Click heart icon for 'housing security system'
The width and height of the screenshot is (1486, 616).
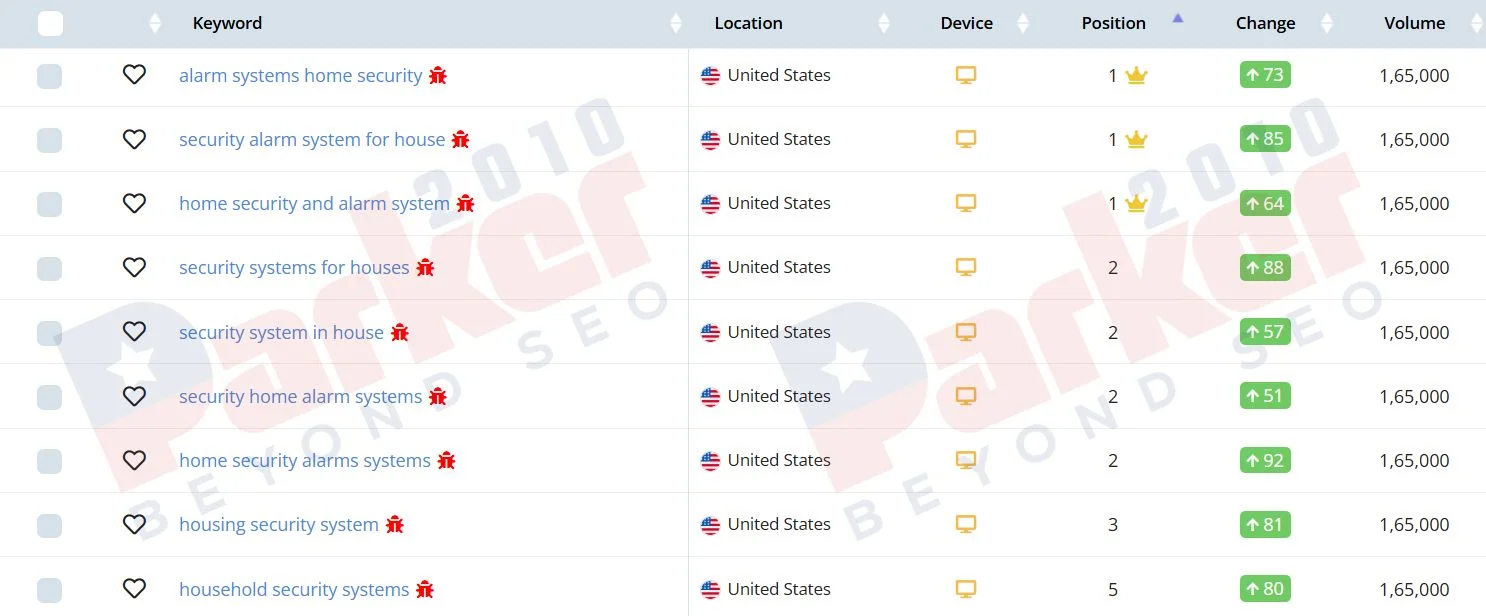pos(134,524)
